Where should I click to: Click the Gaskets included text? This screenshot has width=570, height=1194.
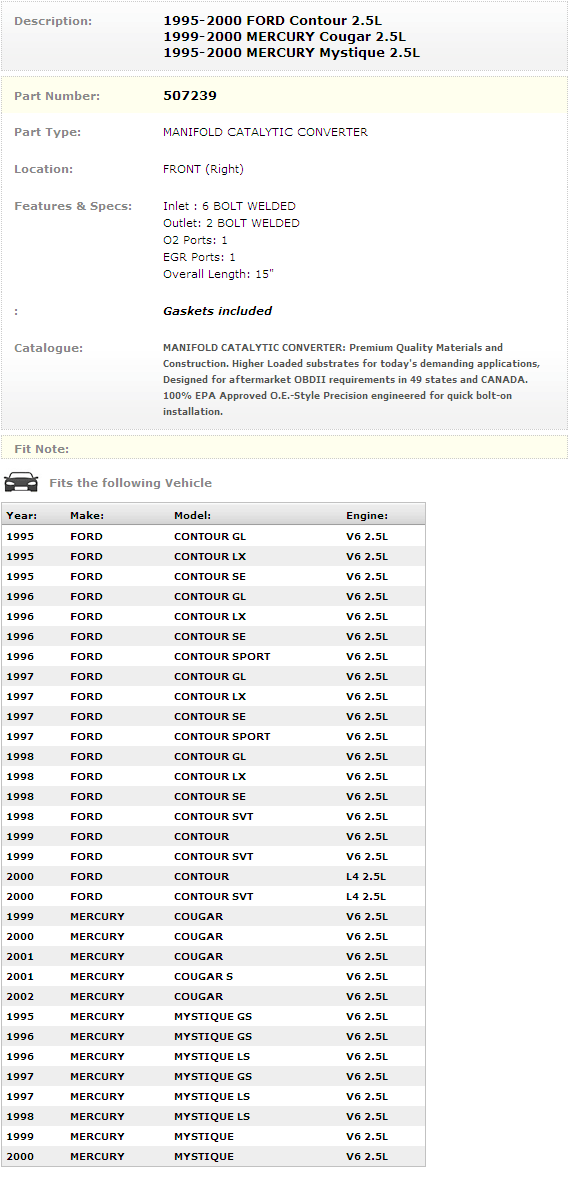[x=217, y=311]
